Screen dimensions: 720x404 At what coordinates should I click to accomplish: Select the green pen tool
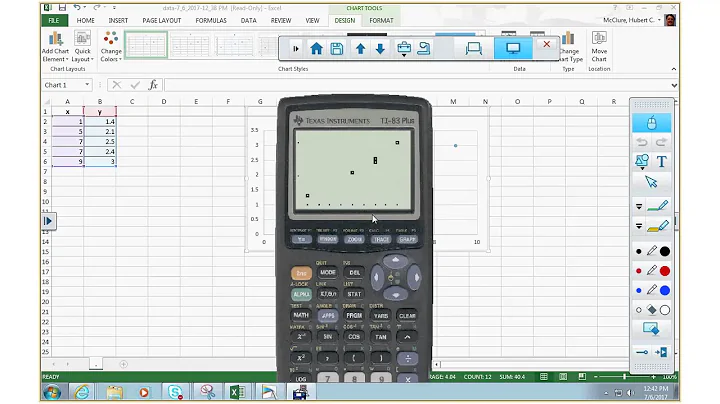coord(658,206)
